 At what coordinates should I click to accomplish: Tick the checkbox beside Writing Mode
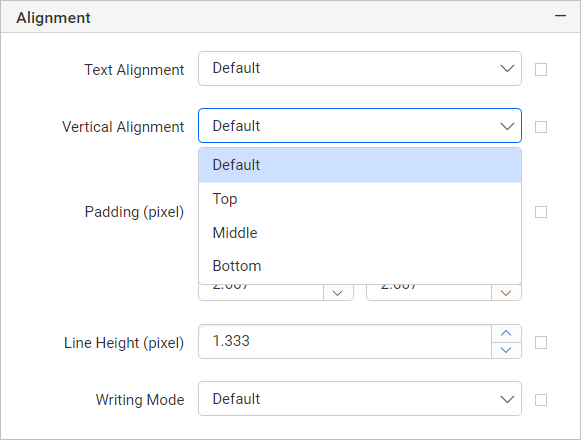point(541,400)
